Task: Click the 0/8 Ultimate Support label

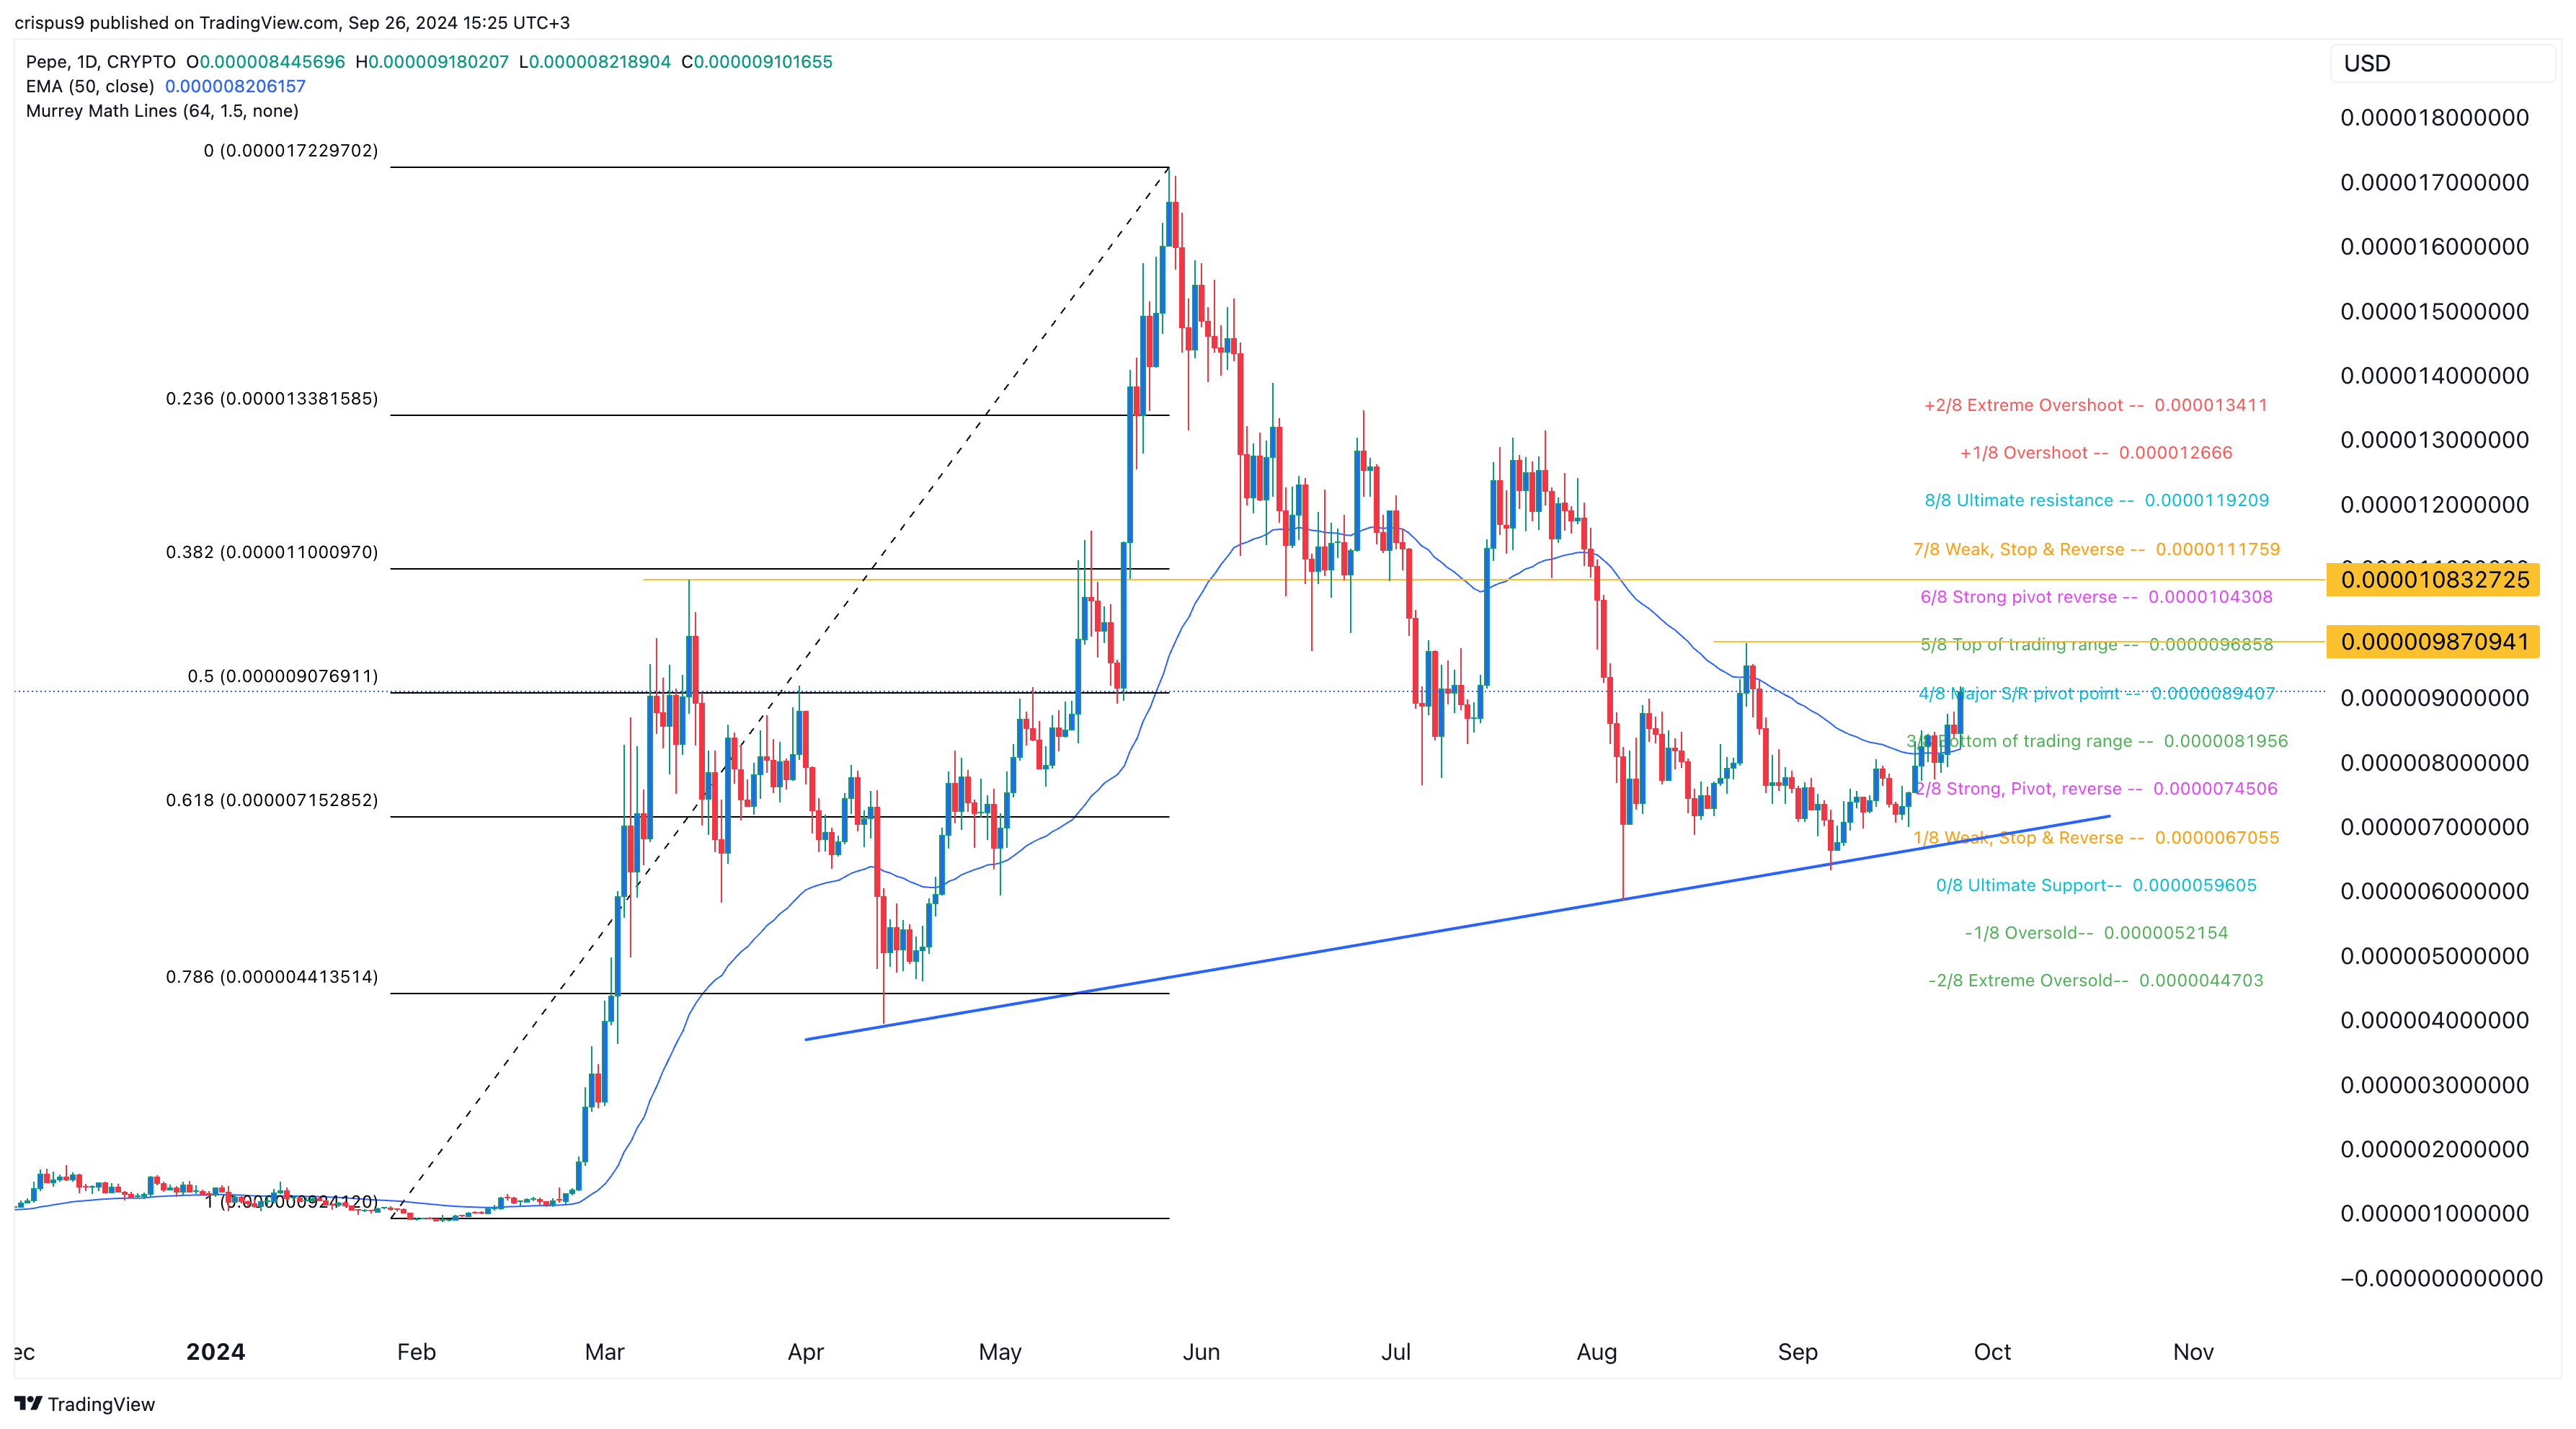Action: click(2097, 886)
